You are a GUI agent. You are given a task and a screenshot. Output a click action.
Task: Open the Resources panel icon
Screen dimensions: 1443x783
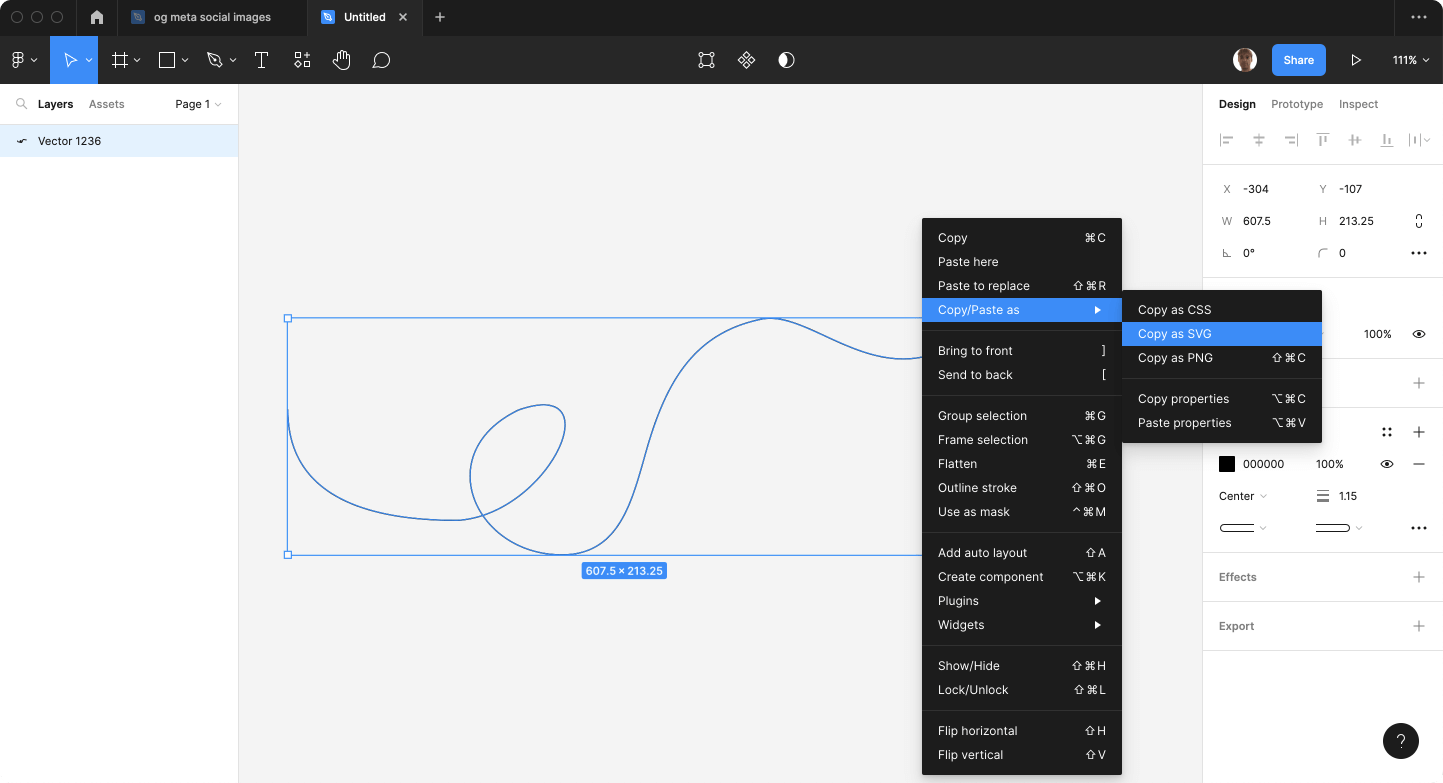pos(302,60)
